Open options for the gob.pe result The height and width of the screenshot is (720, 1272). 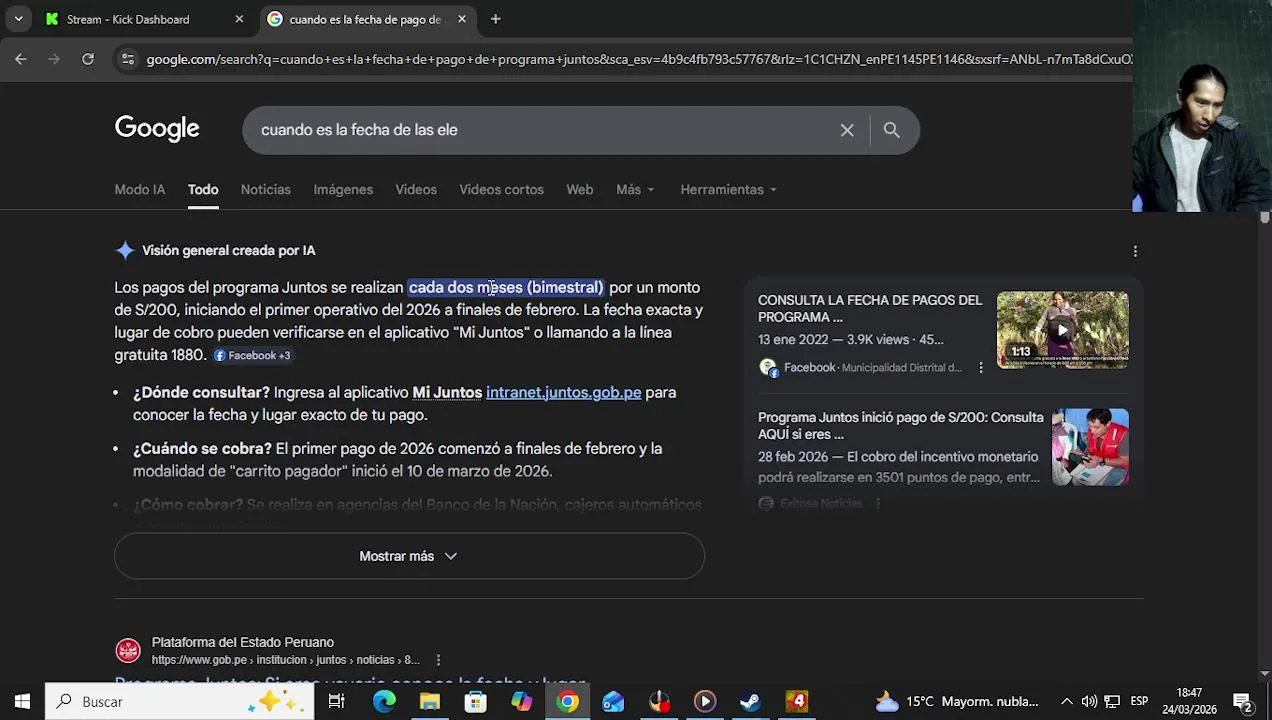coord(438,660)
